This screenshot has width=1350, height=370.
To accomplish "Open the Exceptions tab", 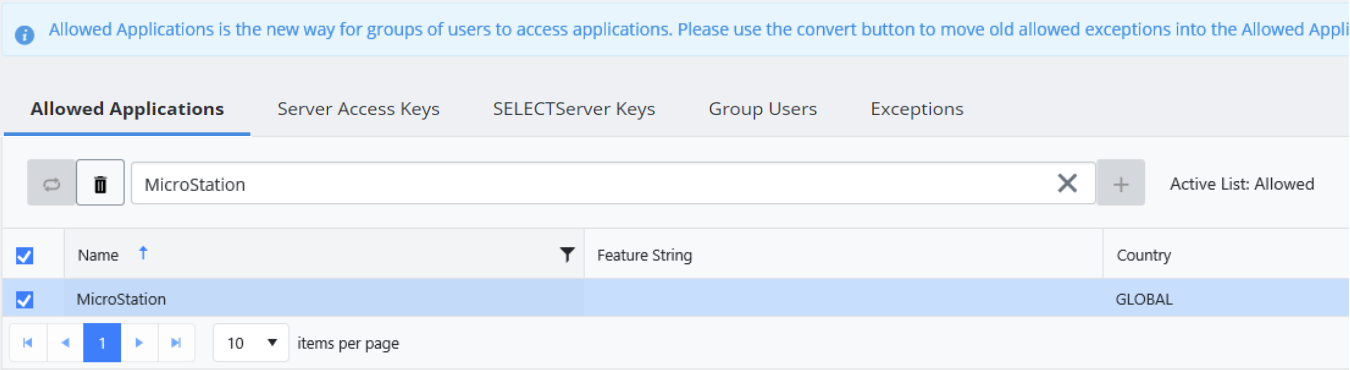I will coord(917,109).
